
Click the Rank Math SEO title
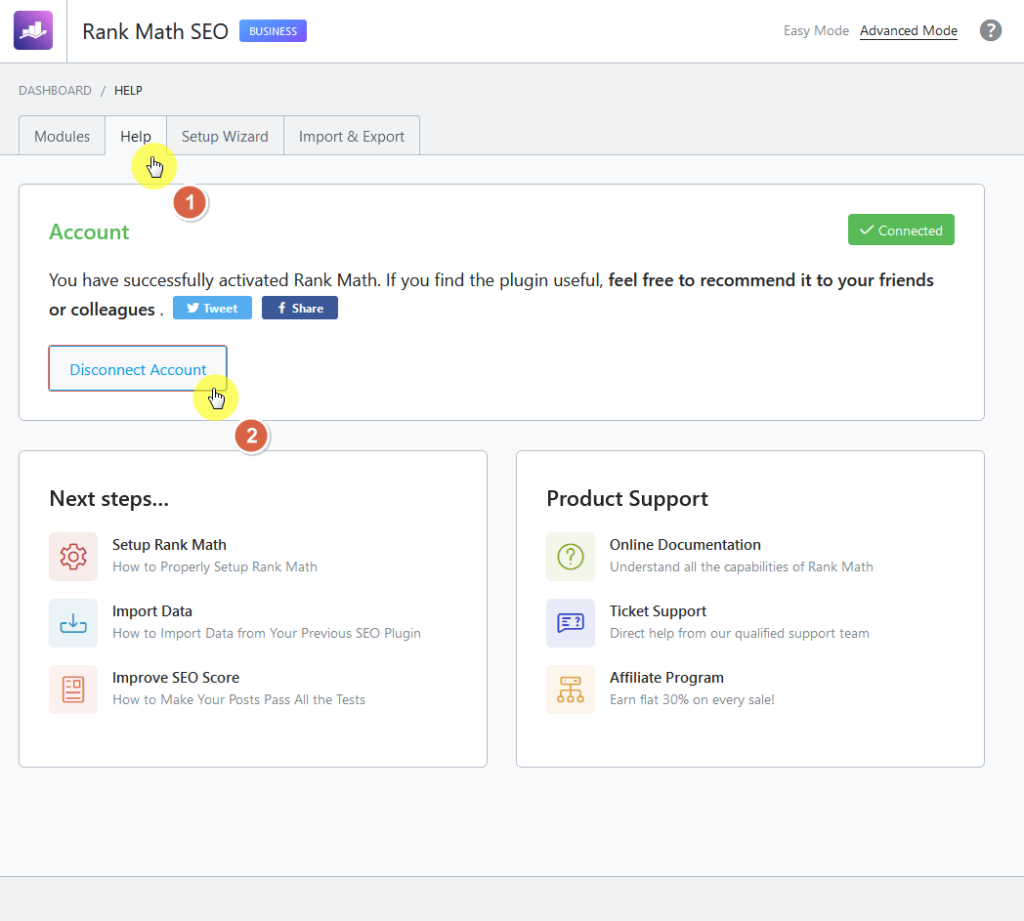click(155, 31)
